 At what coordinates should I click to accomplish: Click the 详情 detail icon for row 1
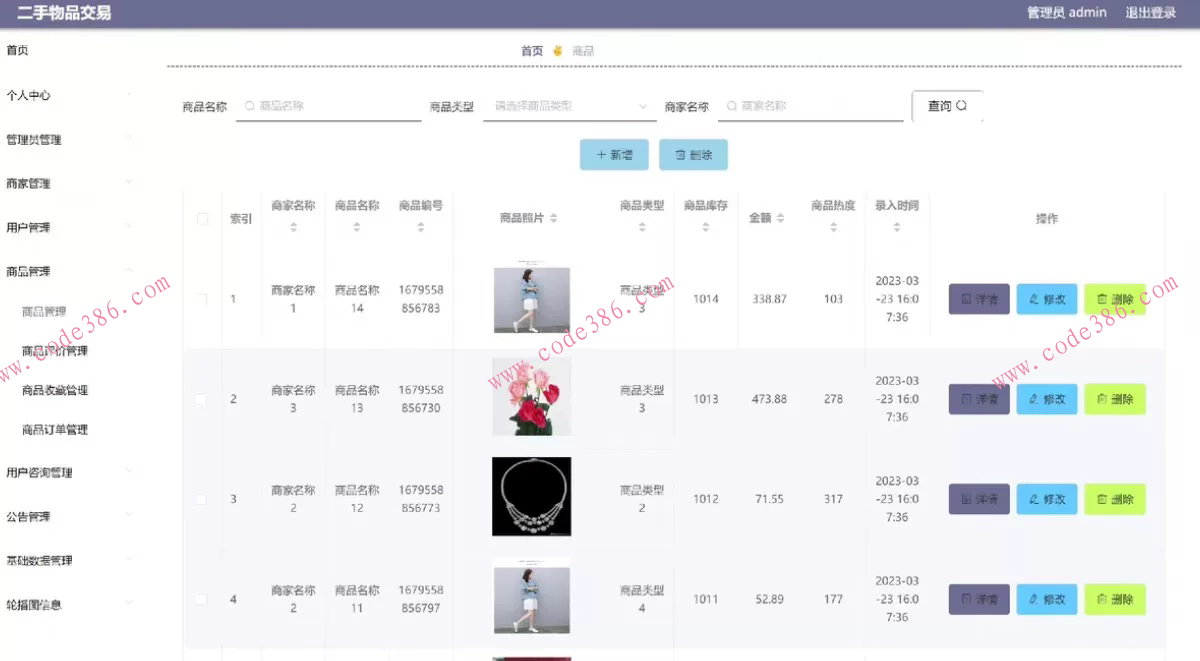[968, 299]
